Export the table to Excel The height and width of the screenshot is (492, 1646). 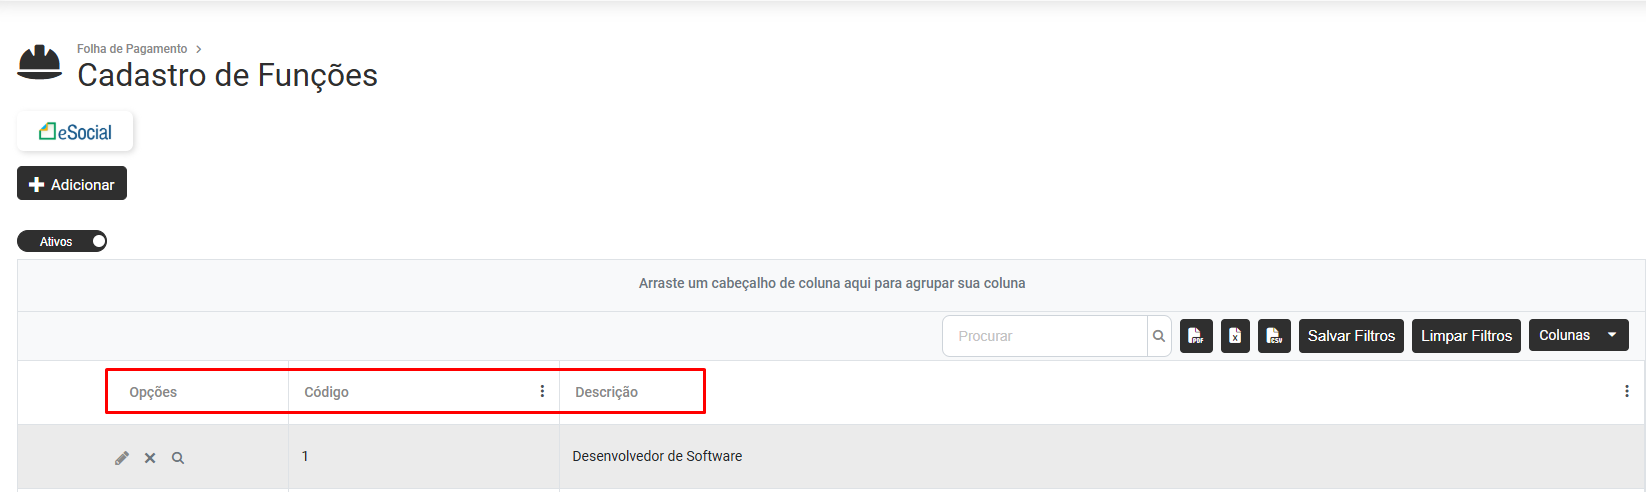(1235, 336)
